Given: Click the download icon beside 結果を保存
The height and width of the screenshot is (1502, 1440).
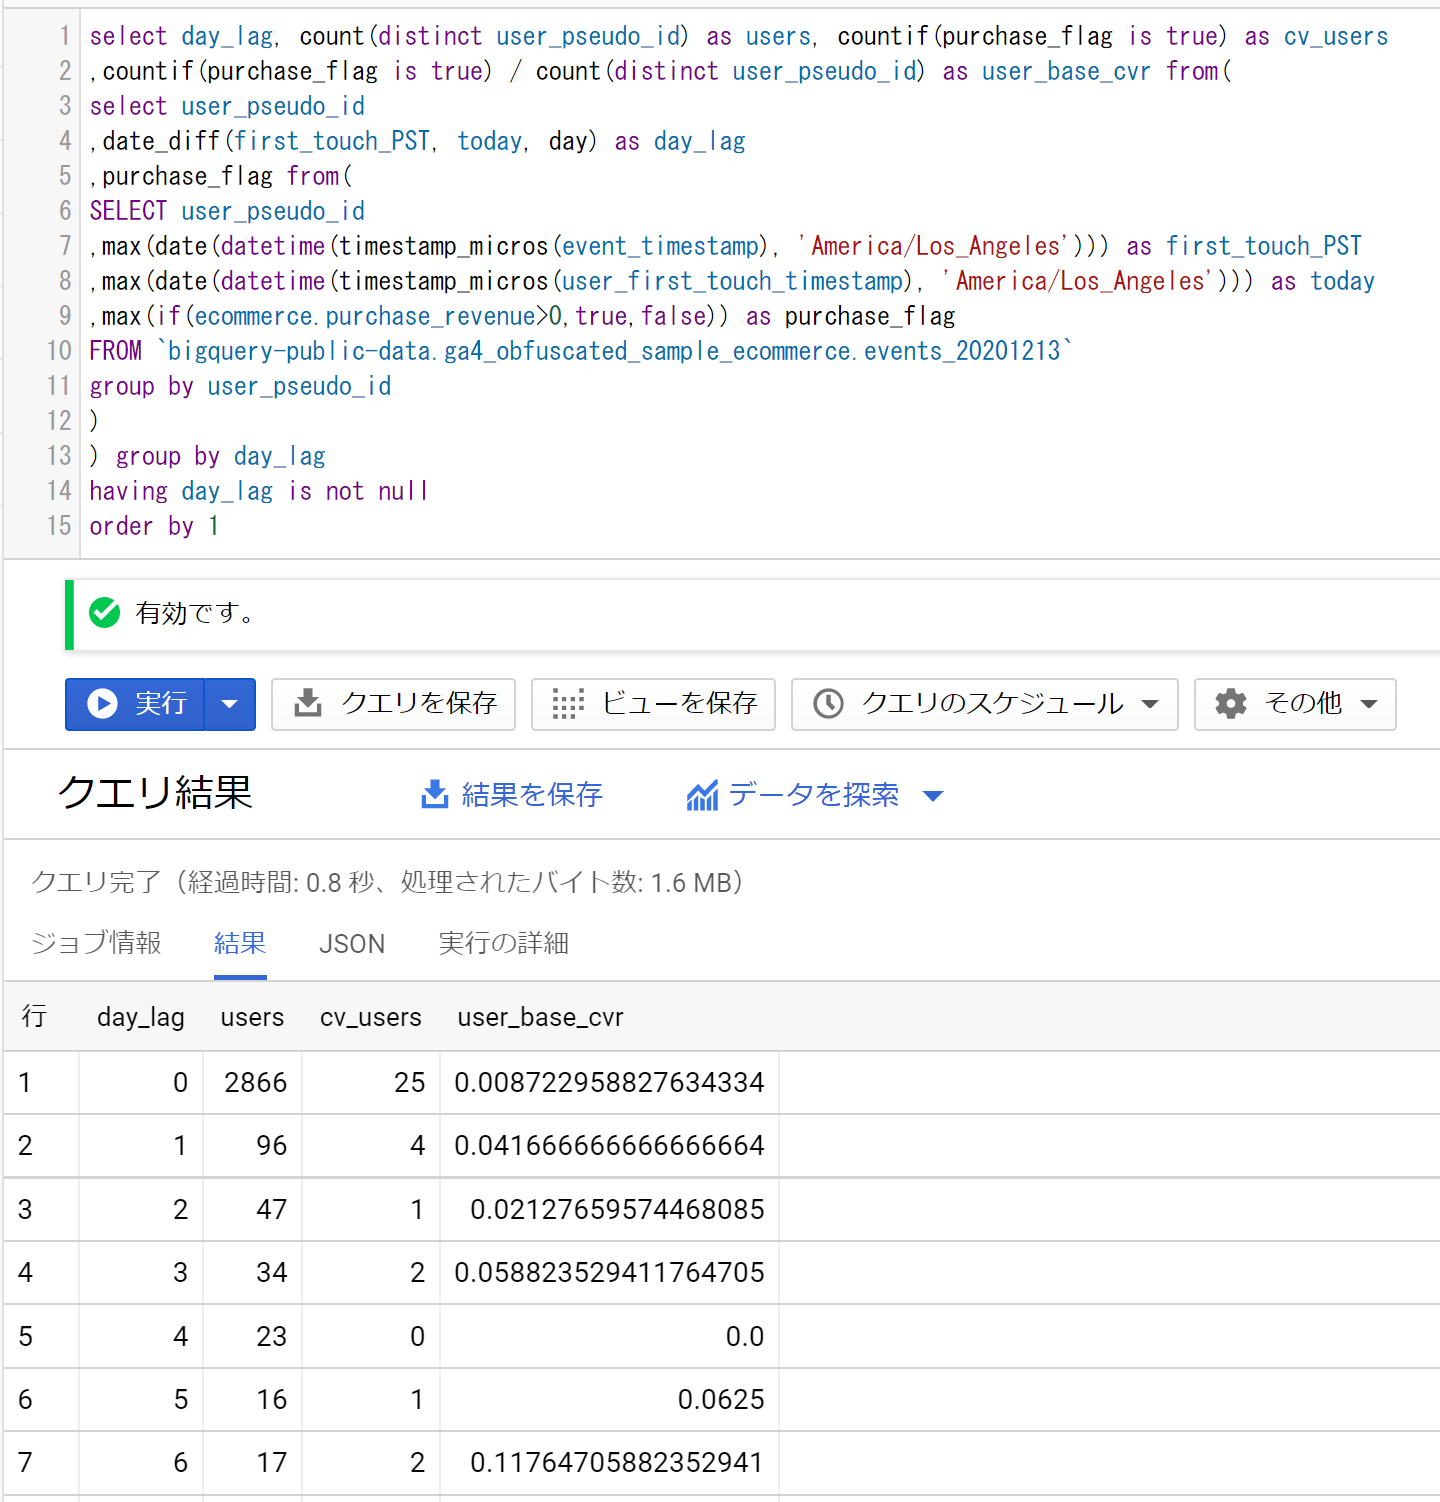Looking at the screenshot, I should tap(435, 795).
